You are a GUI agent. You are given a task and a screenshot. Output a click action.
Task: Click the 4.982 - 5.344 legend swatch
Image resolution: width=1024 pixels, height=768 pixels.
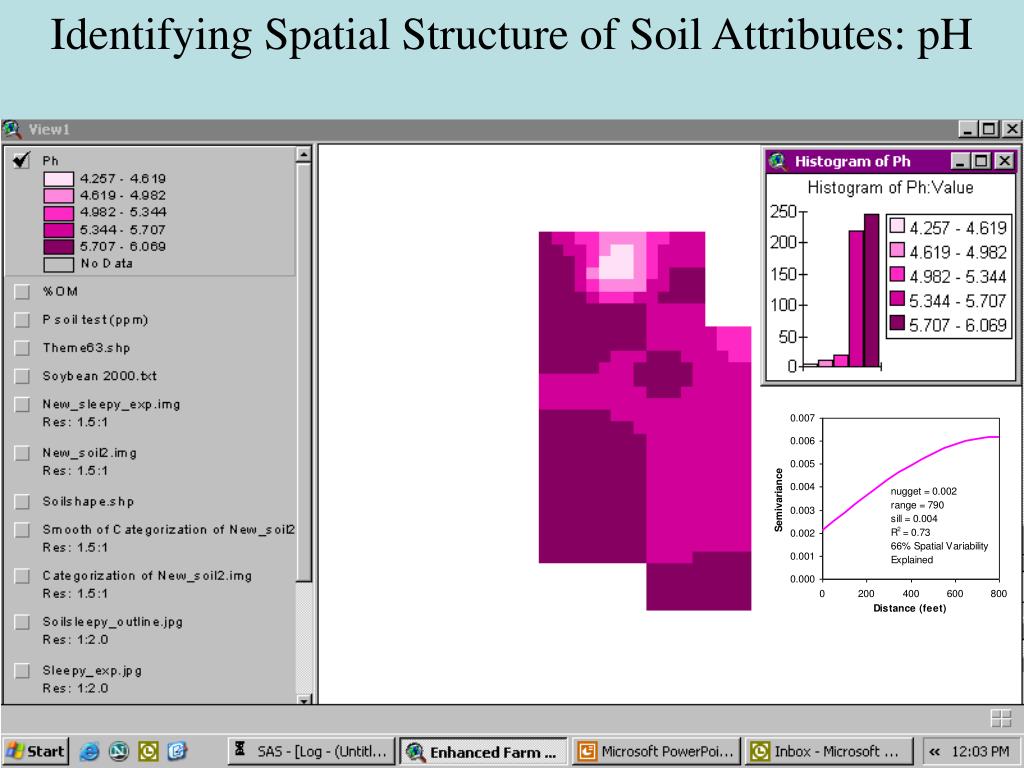pos(59,212)
